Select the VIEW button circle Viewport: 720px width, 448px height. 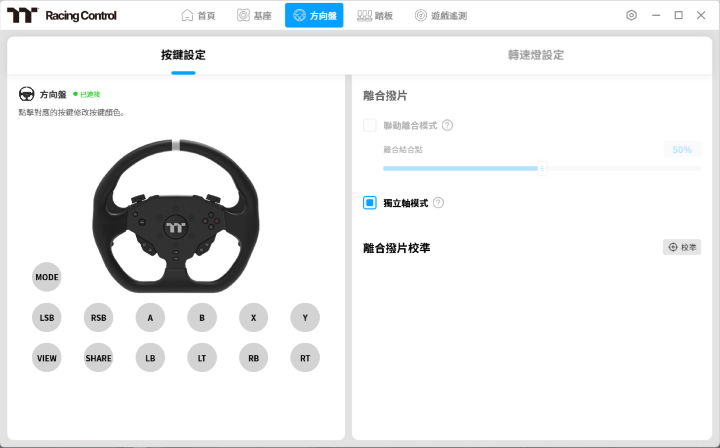coord(46,357)
